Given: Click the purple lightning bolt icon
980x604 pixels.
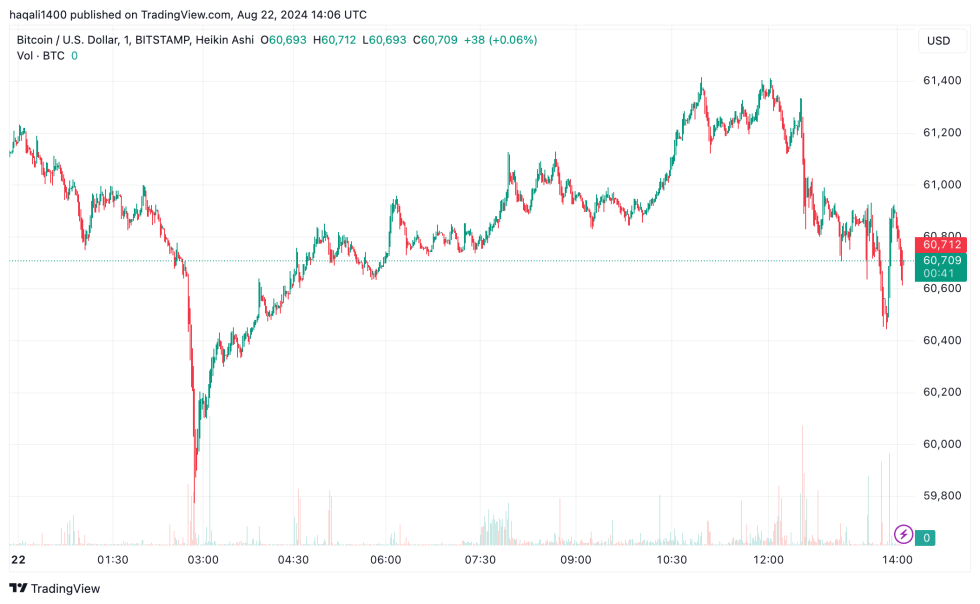Looking at the screenshot, I should pos(903,536).
